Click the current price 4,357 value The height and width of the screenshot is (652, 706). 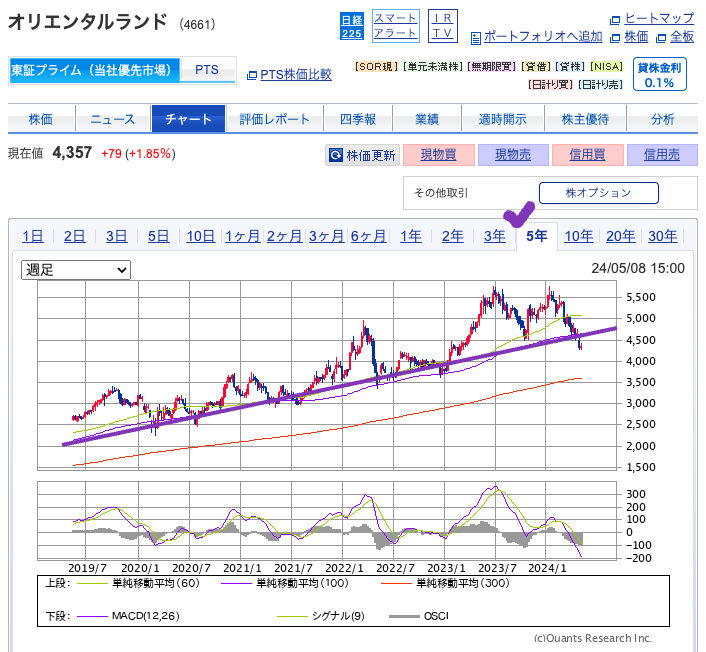(72, 153)
